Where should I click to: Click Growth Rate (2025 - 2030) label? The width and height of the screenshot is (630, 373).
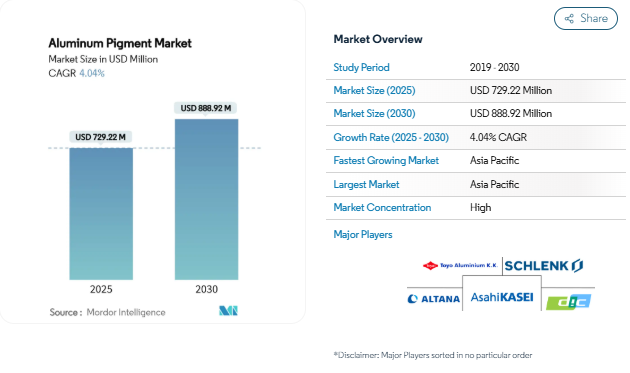tap(391, 137)
